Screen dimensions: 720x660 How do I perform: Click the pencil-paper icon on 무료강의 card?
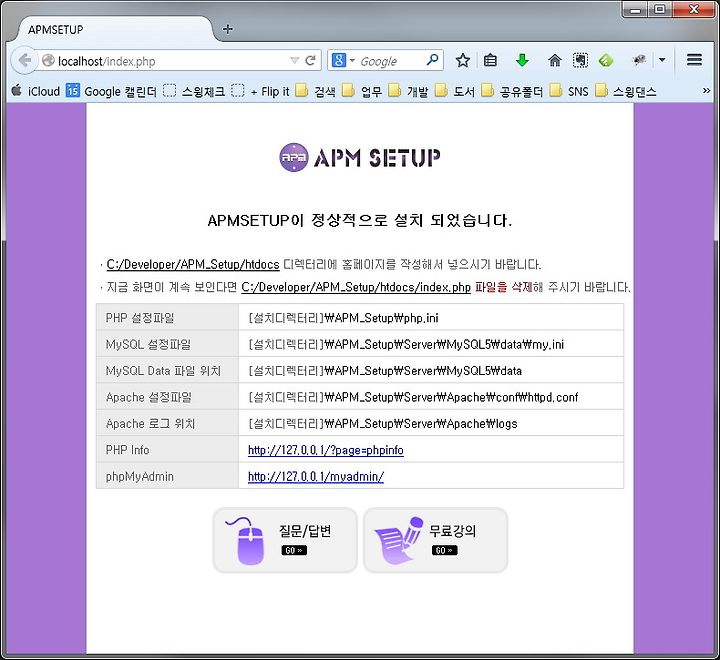click(399, 541)
